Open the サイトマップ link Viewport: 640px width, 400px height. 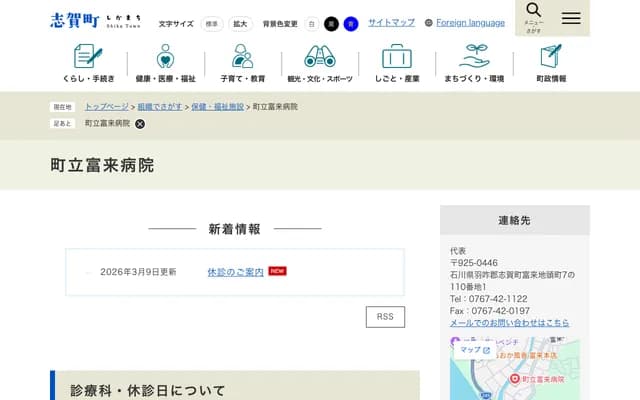(x=391, y=22)
